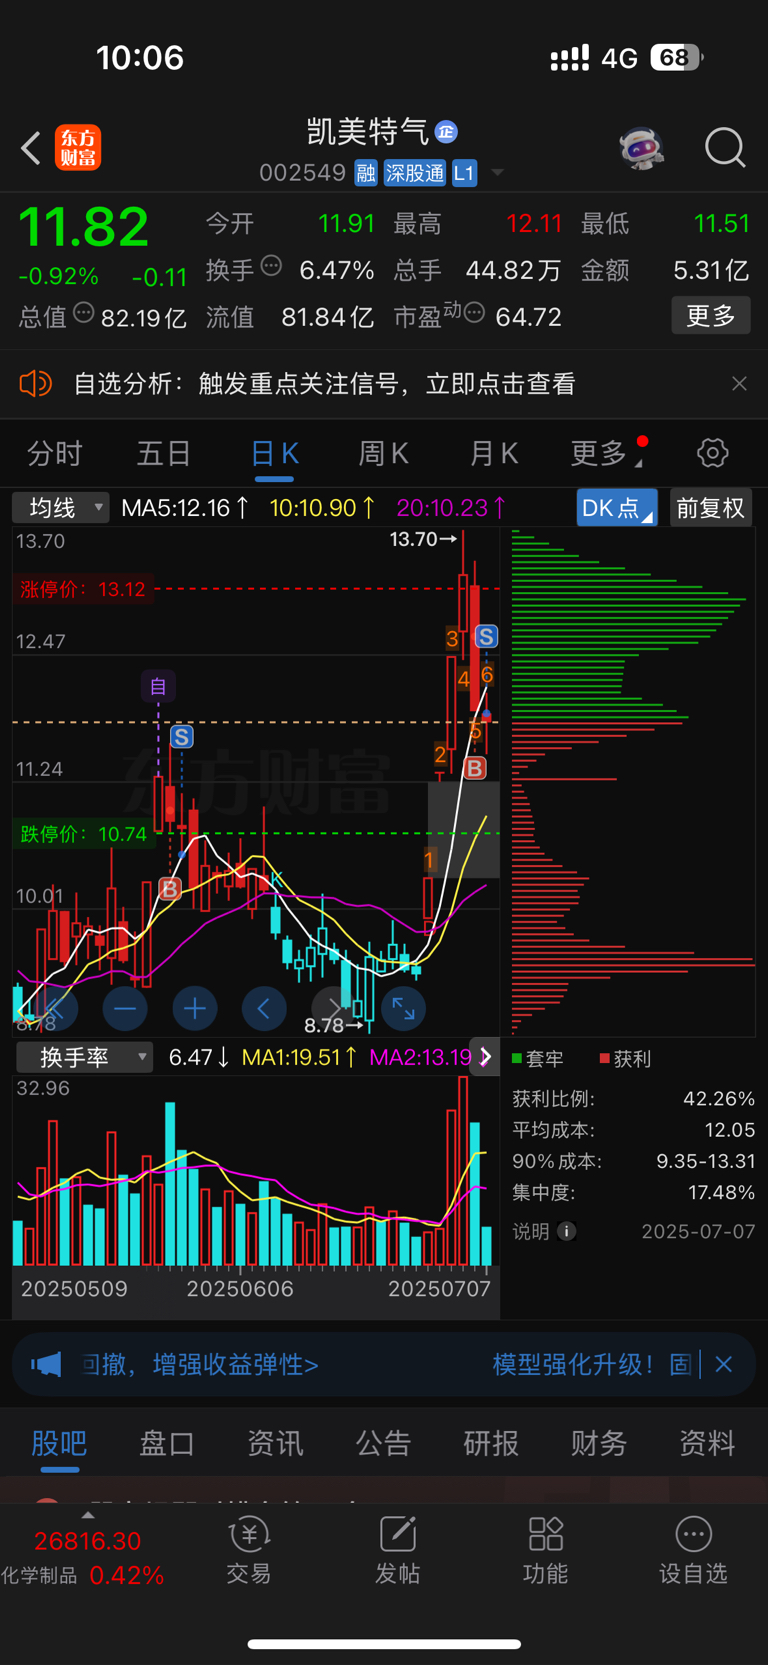Open the 资讯 tab
769x1665 pixels.
coord(275,1443)
